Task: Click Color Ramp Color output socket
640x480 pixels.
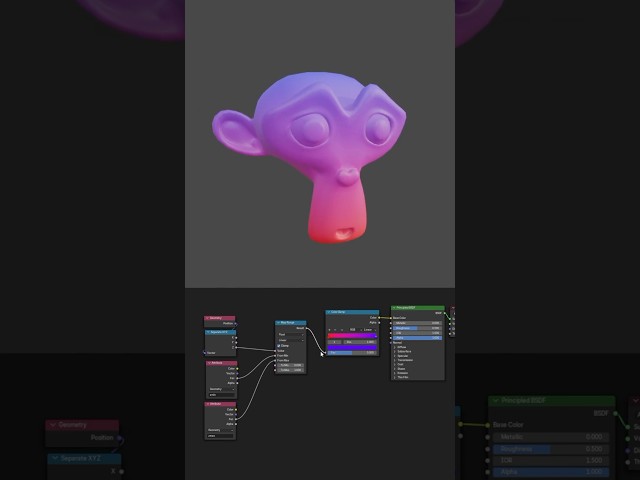Action: [x=379, y=318]
